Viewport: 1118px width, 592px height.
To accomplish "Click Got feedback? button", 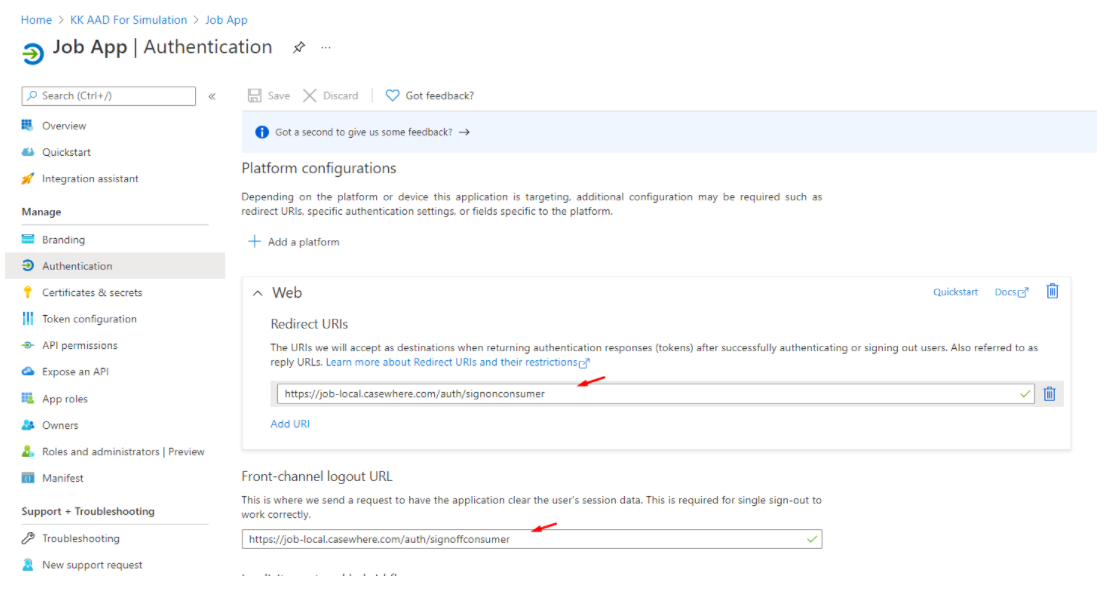I will pos(430,96).
